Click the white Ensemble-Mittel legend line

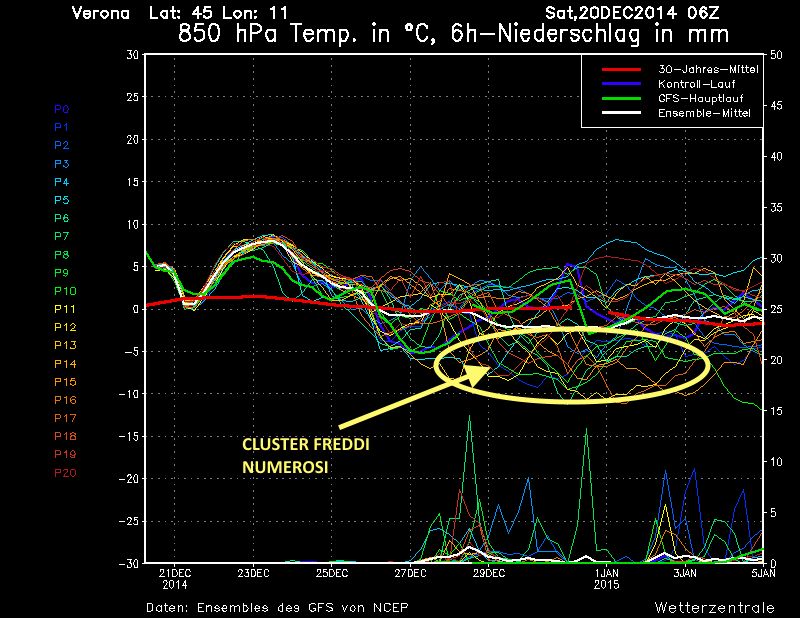point(621,113)
